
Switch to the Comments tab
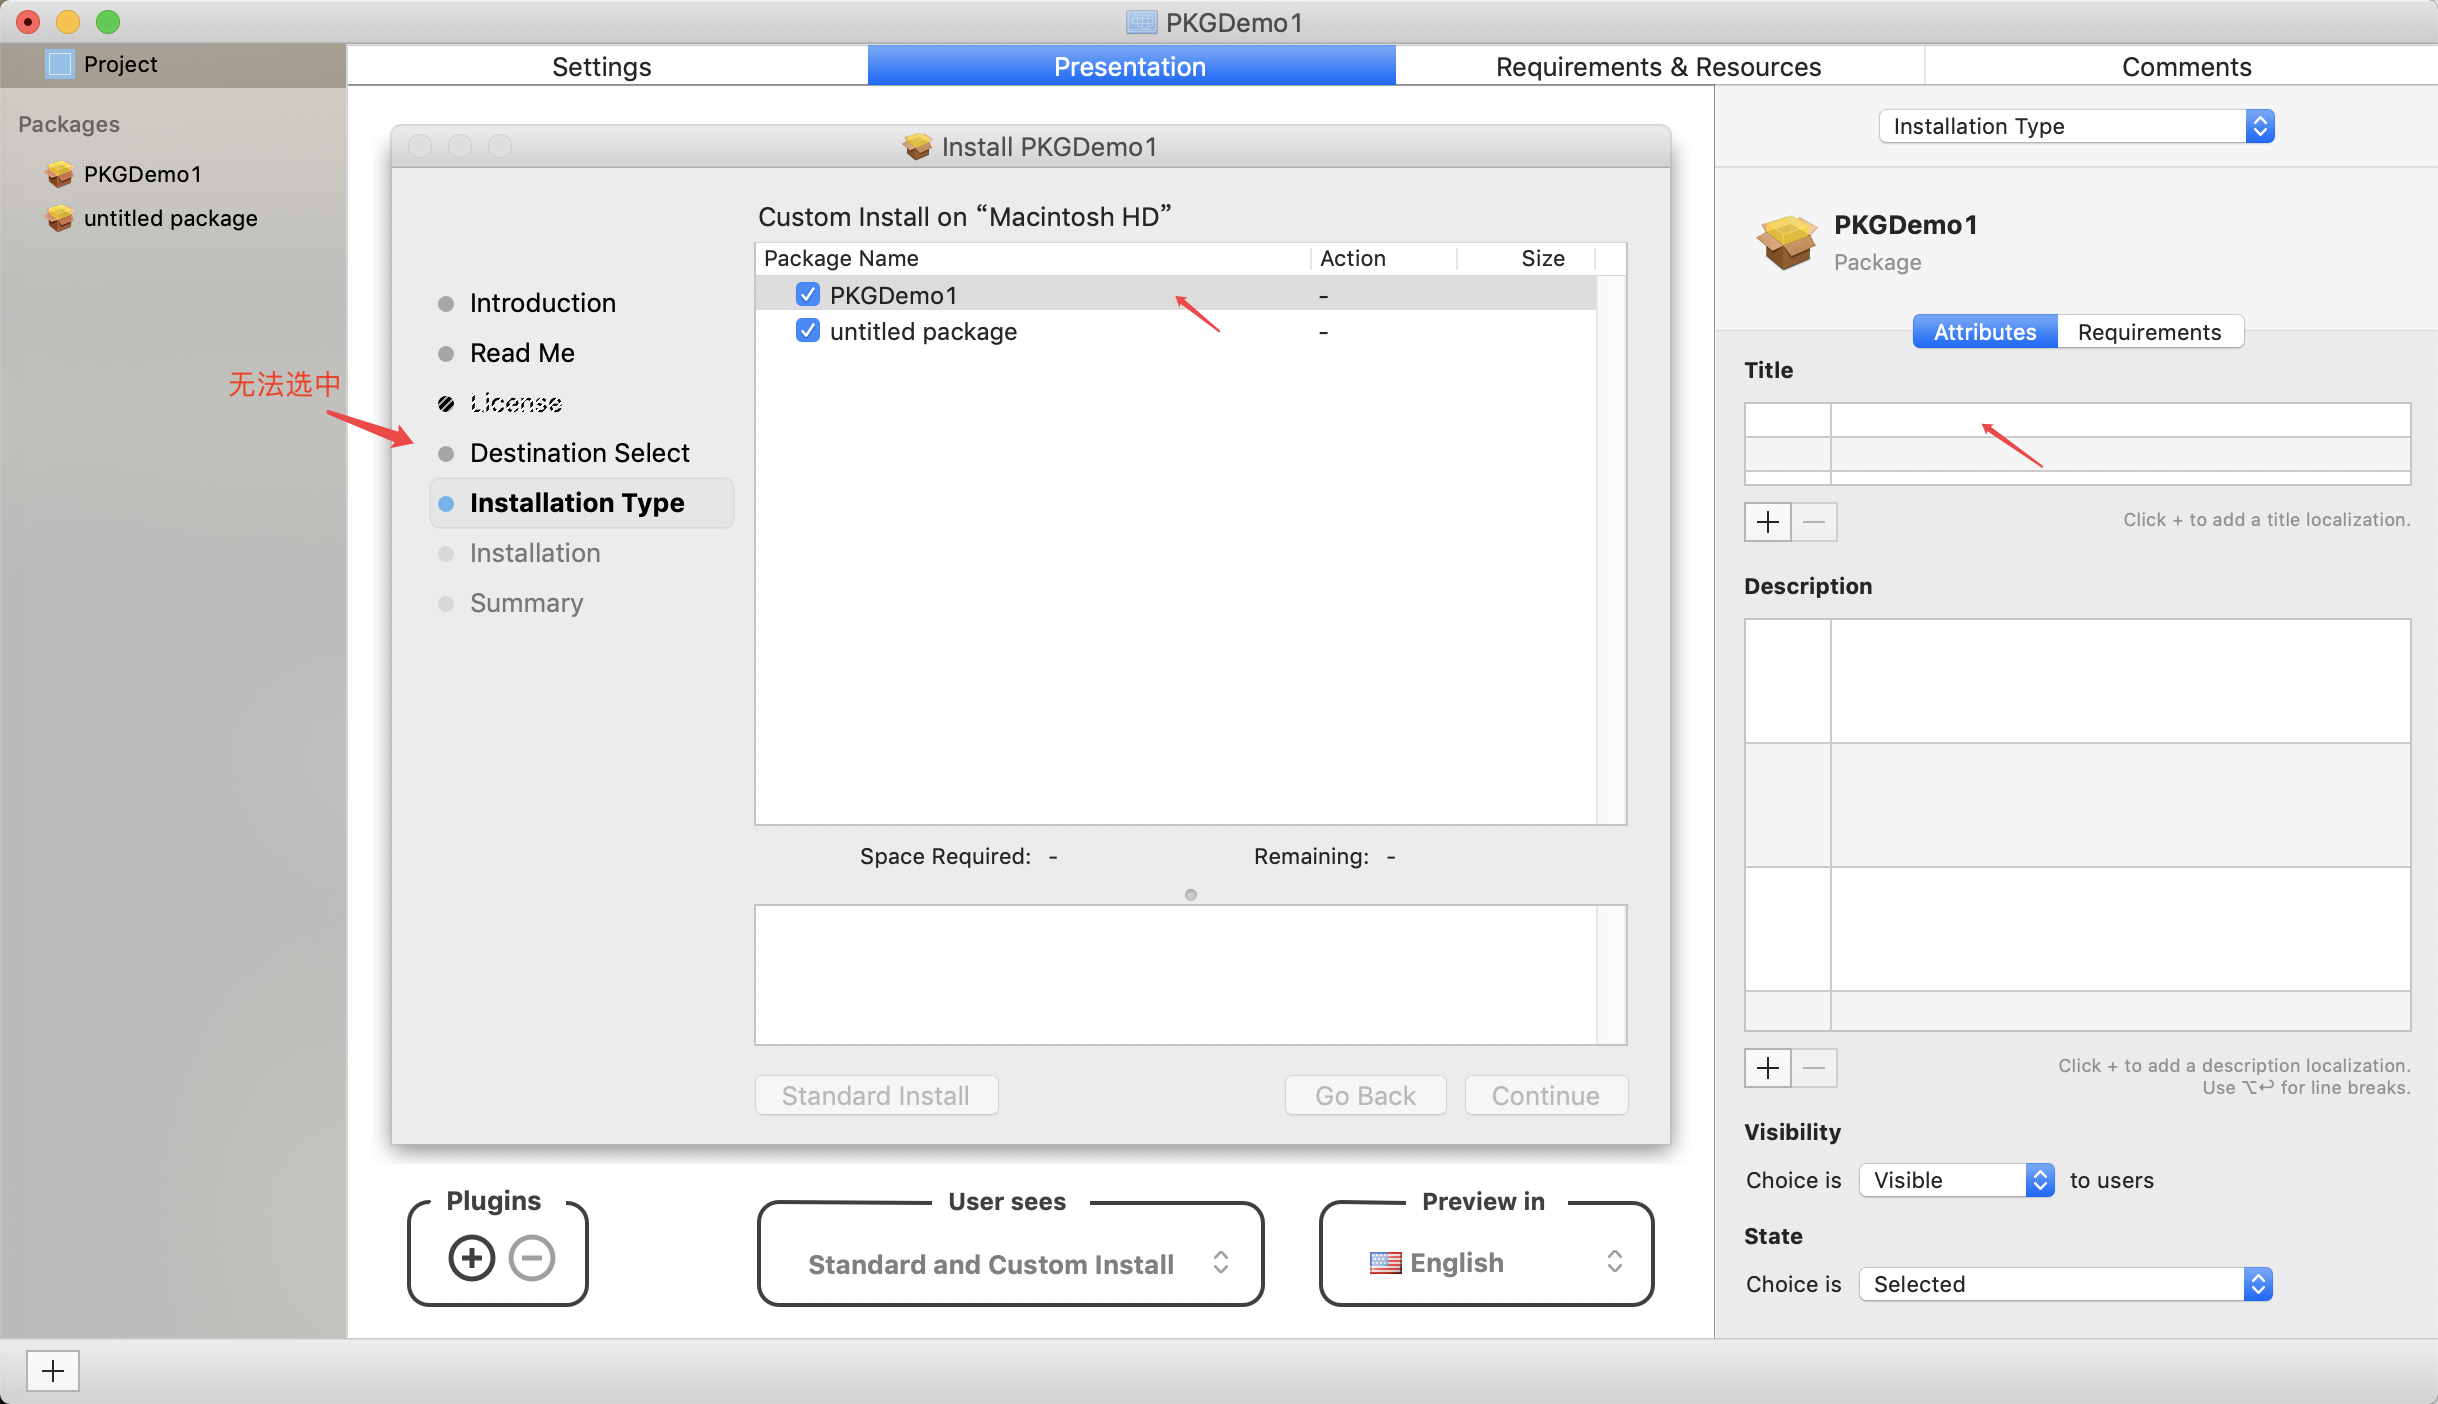coord(2185,66)
